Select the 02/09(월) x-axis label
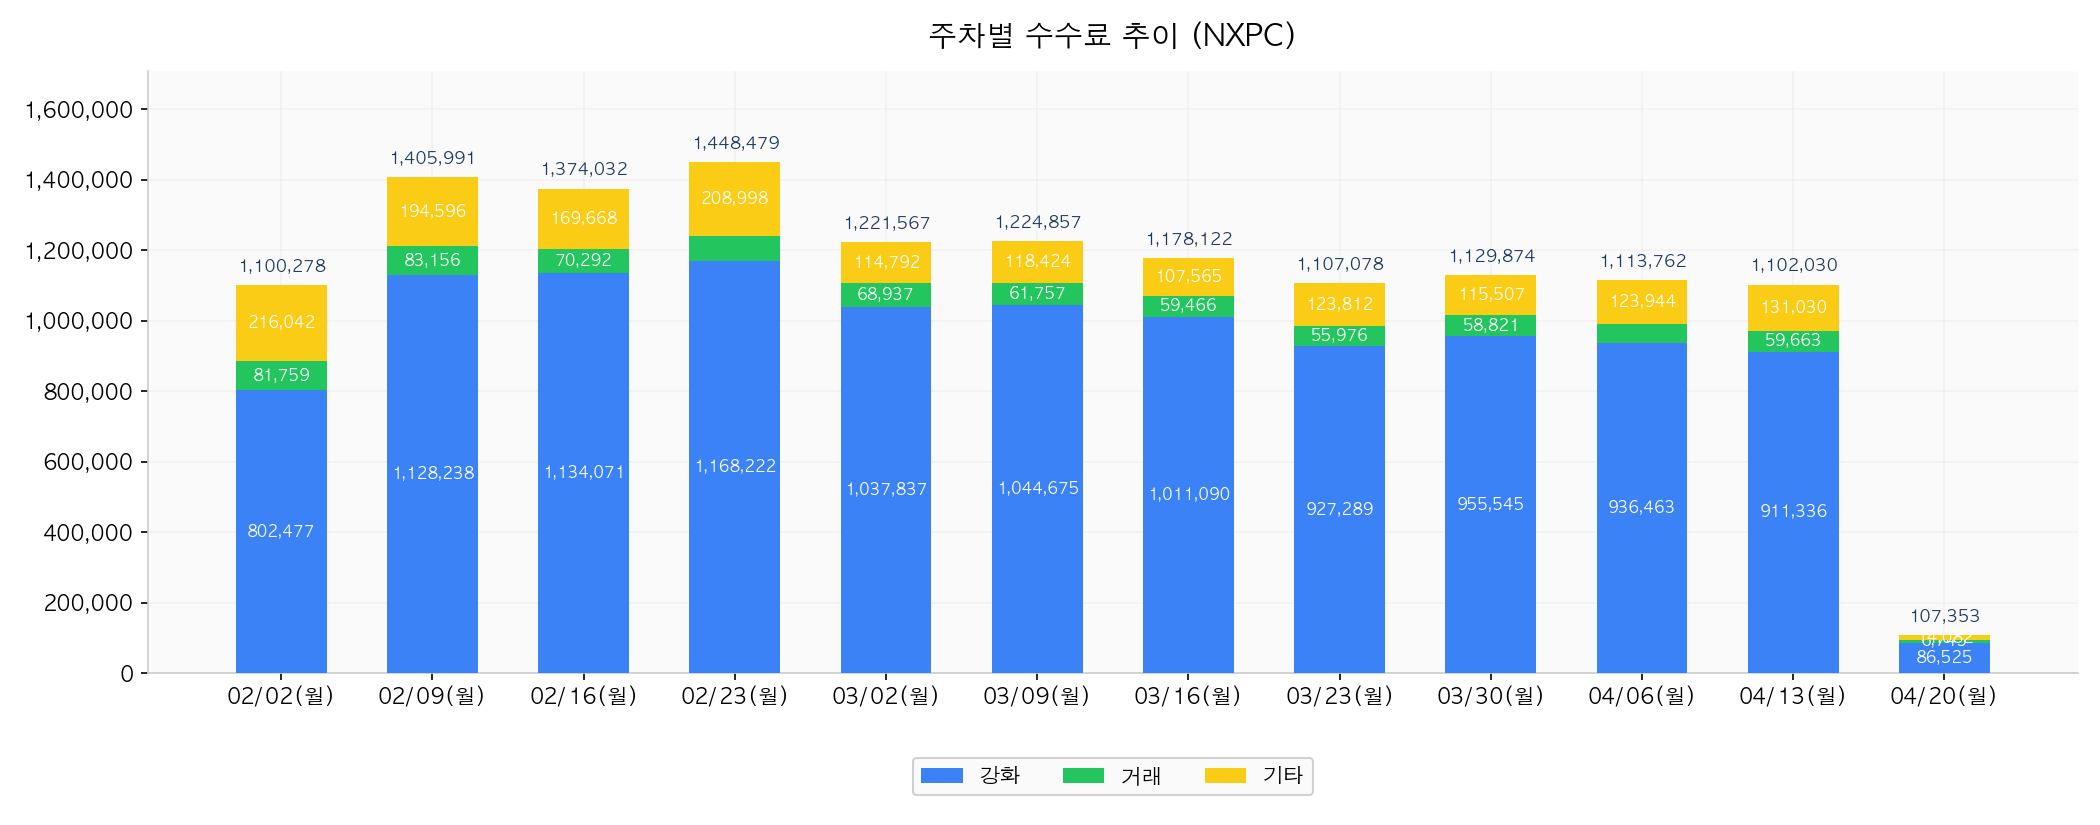This screenshot has width=2100, height=825. [432, 696]
